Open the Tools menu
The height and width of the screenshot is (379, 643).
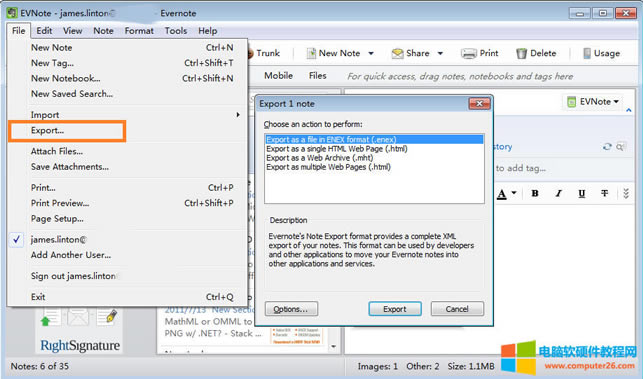click(176, 31)
